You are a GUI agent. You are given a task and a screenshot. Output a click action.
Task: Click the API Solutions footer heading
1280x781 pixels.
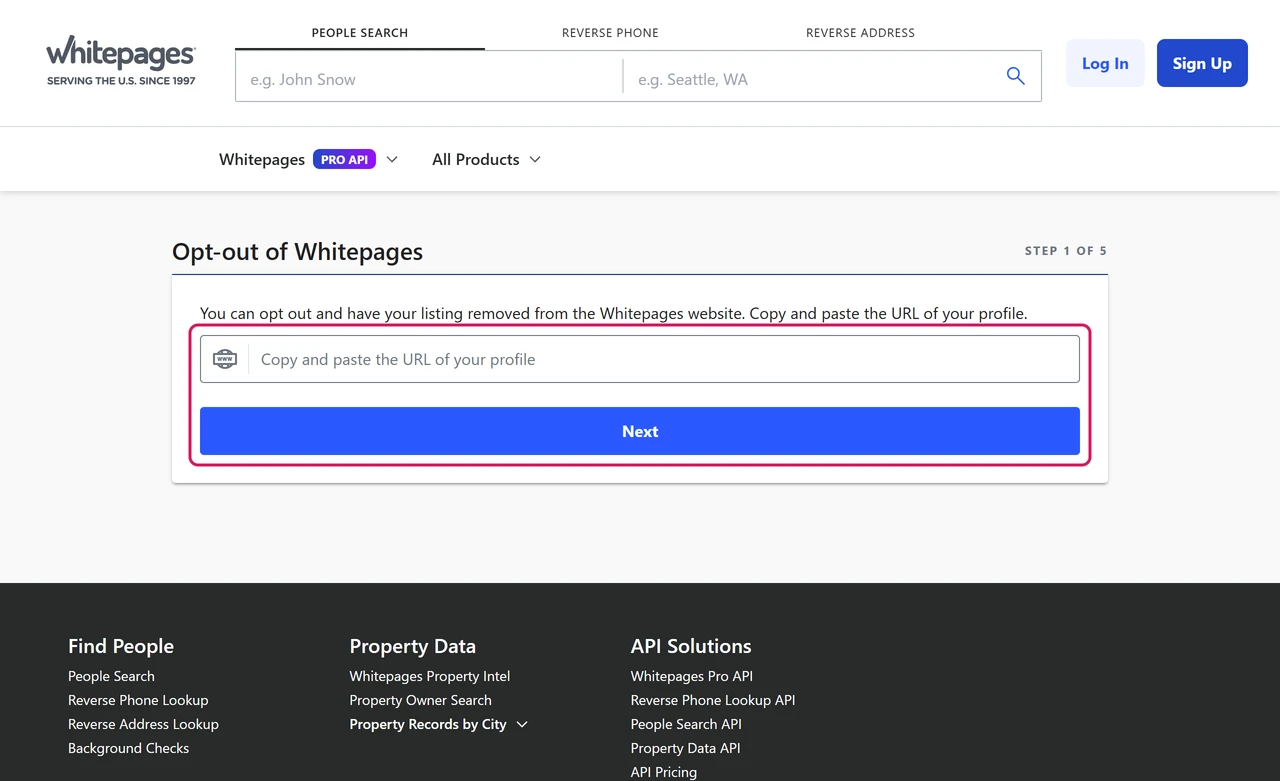click(x=691, y=646)
